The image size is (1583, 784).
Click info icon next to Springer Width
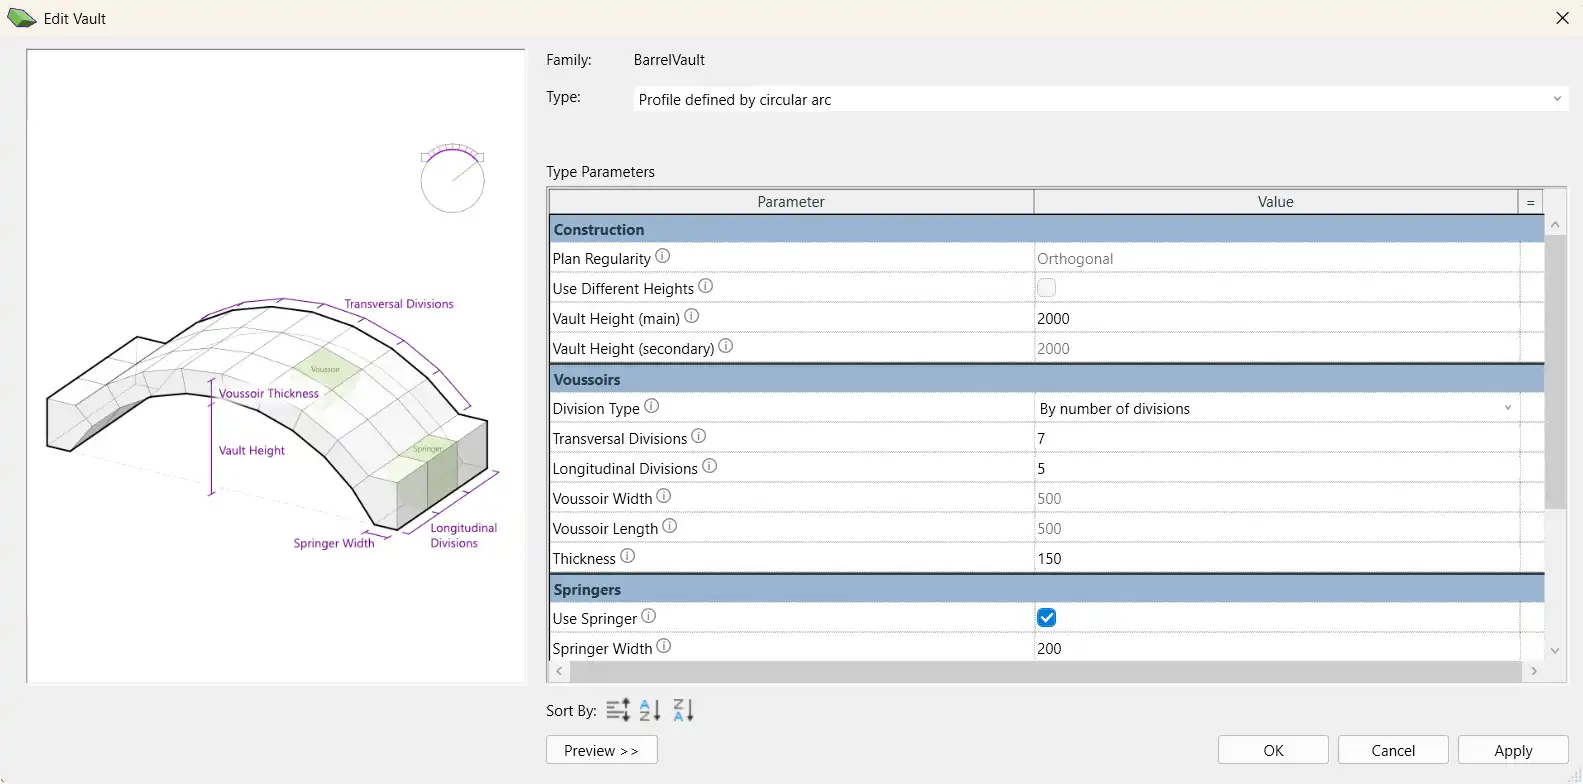663,647
